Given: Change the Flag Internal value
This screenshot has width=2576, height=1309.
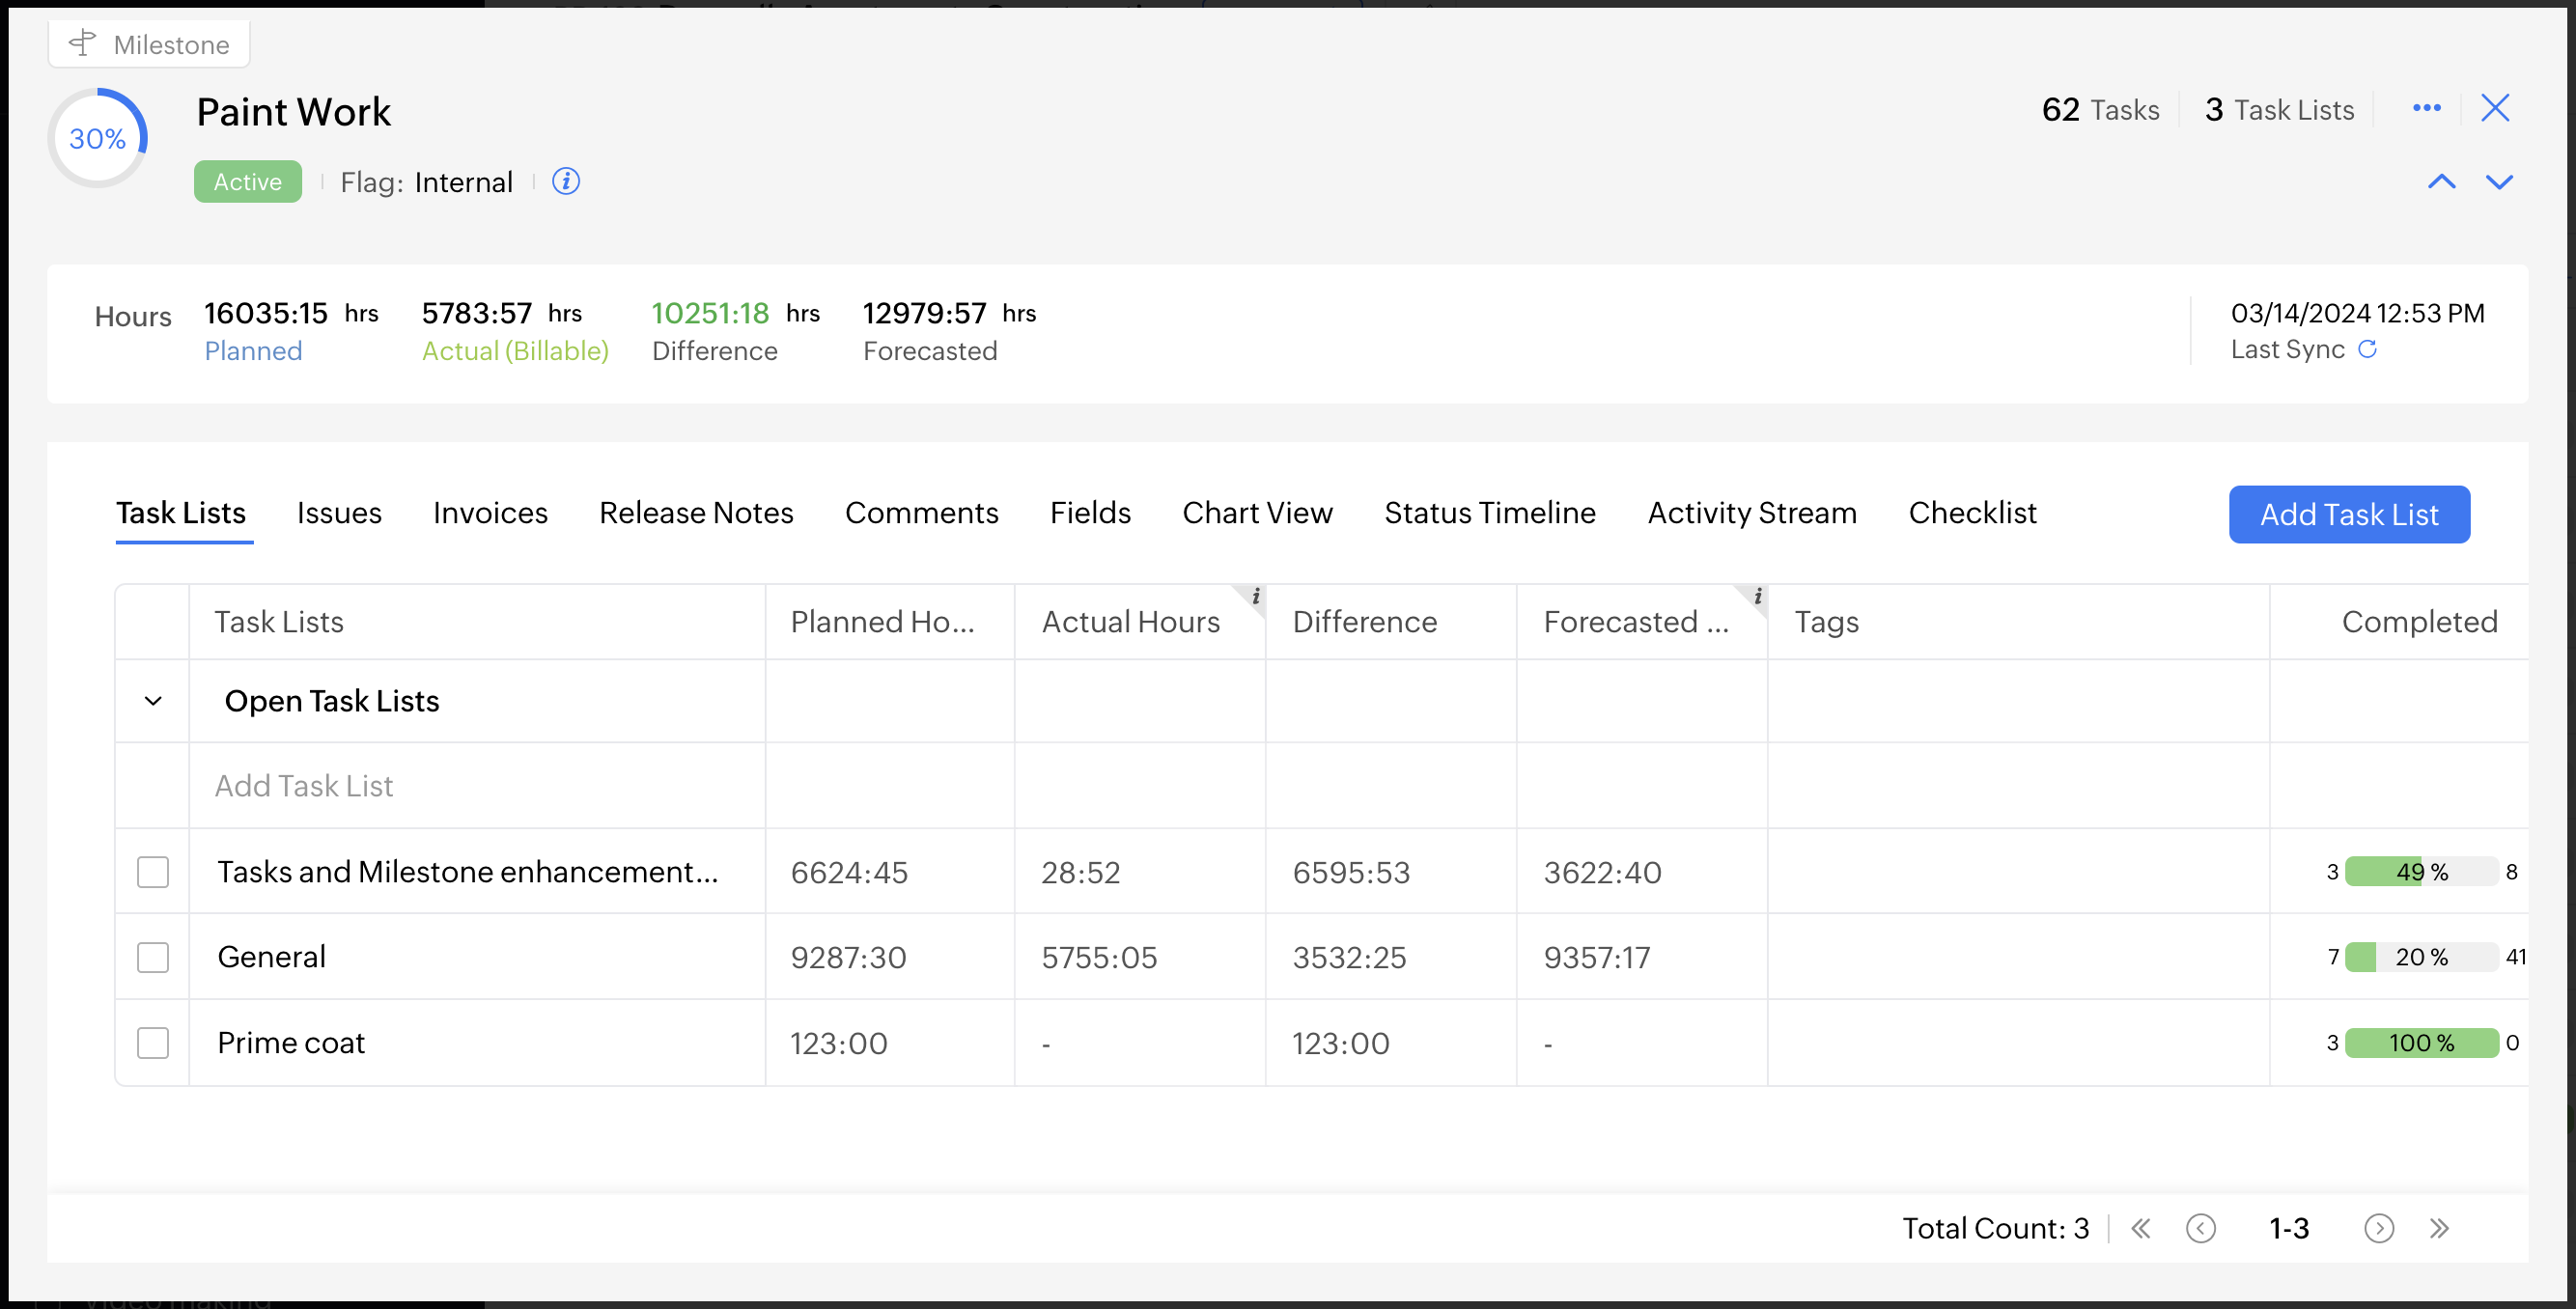Looking at the screenshot, I should 463,182.
